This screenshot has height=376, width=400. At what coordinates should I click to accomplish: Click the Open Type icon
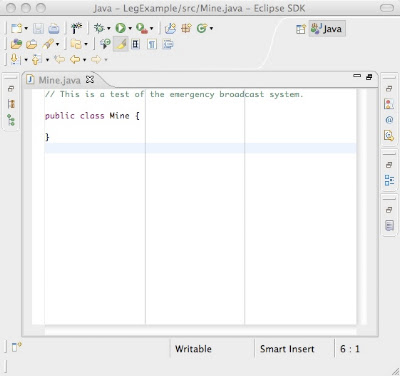pyautogui.click(x=16, y=44)
